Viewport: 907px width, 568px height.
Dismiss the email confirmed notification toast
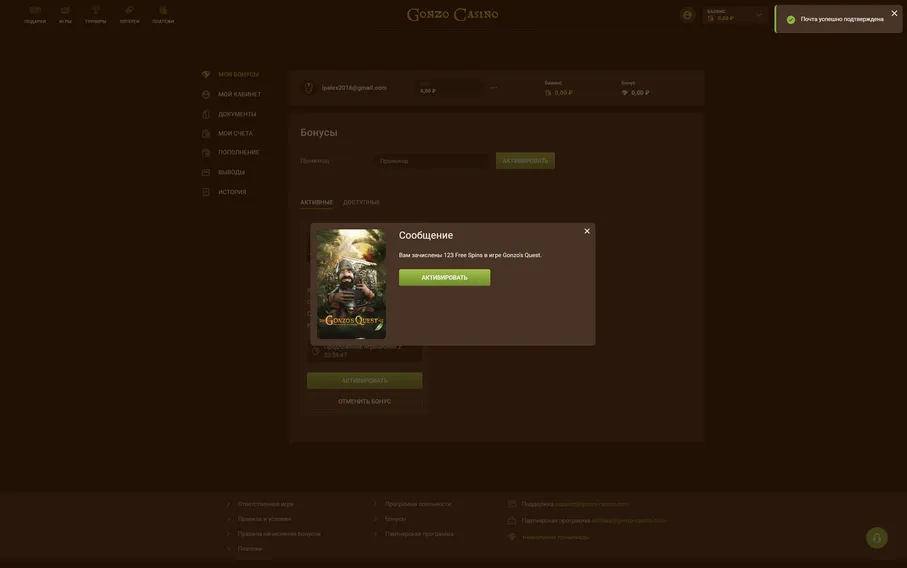(x=894, y=13)
